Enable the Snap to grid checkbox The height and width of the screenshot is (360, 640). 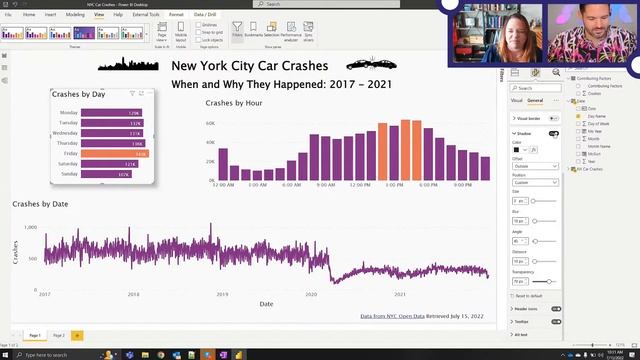click(x=198, y=32)
